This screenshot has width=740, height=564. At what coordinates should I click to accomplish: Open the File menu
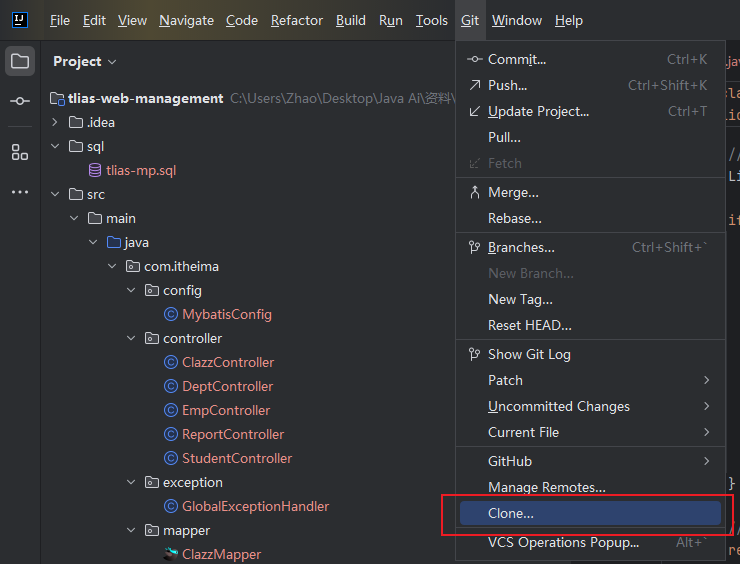pos(60,20)
